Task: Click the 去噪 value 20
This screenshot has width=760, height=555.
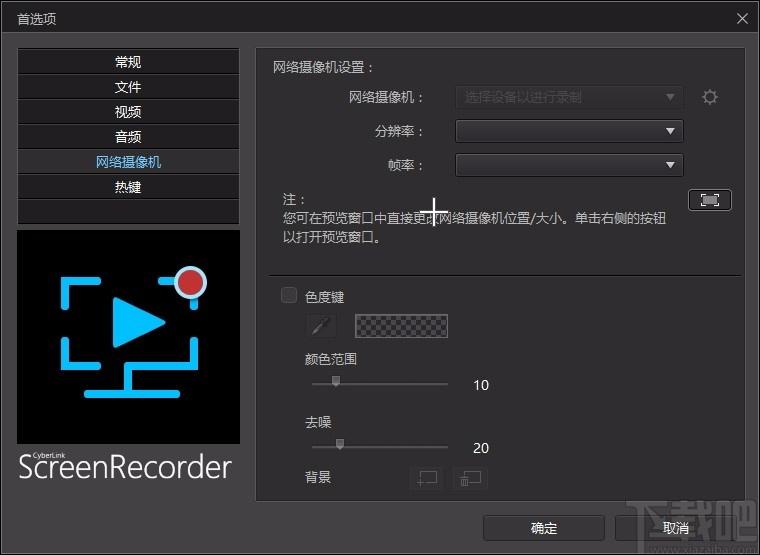Action: pos(481,448)
